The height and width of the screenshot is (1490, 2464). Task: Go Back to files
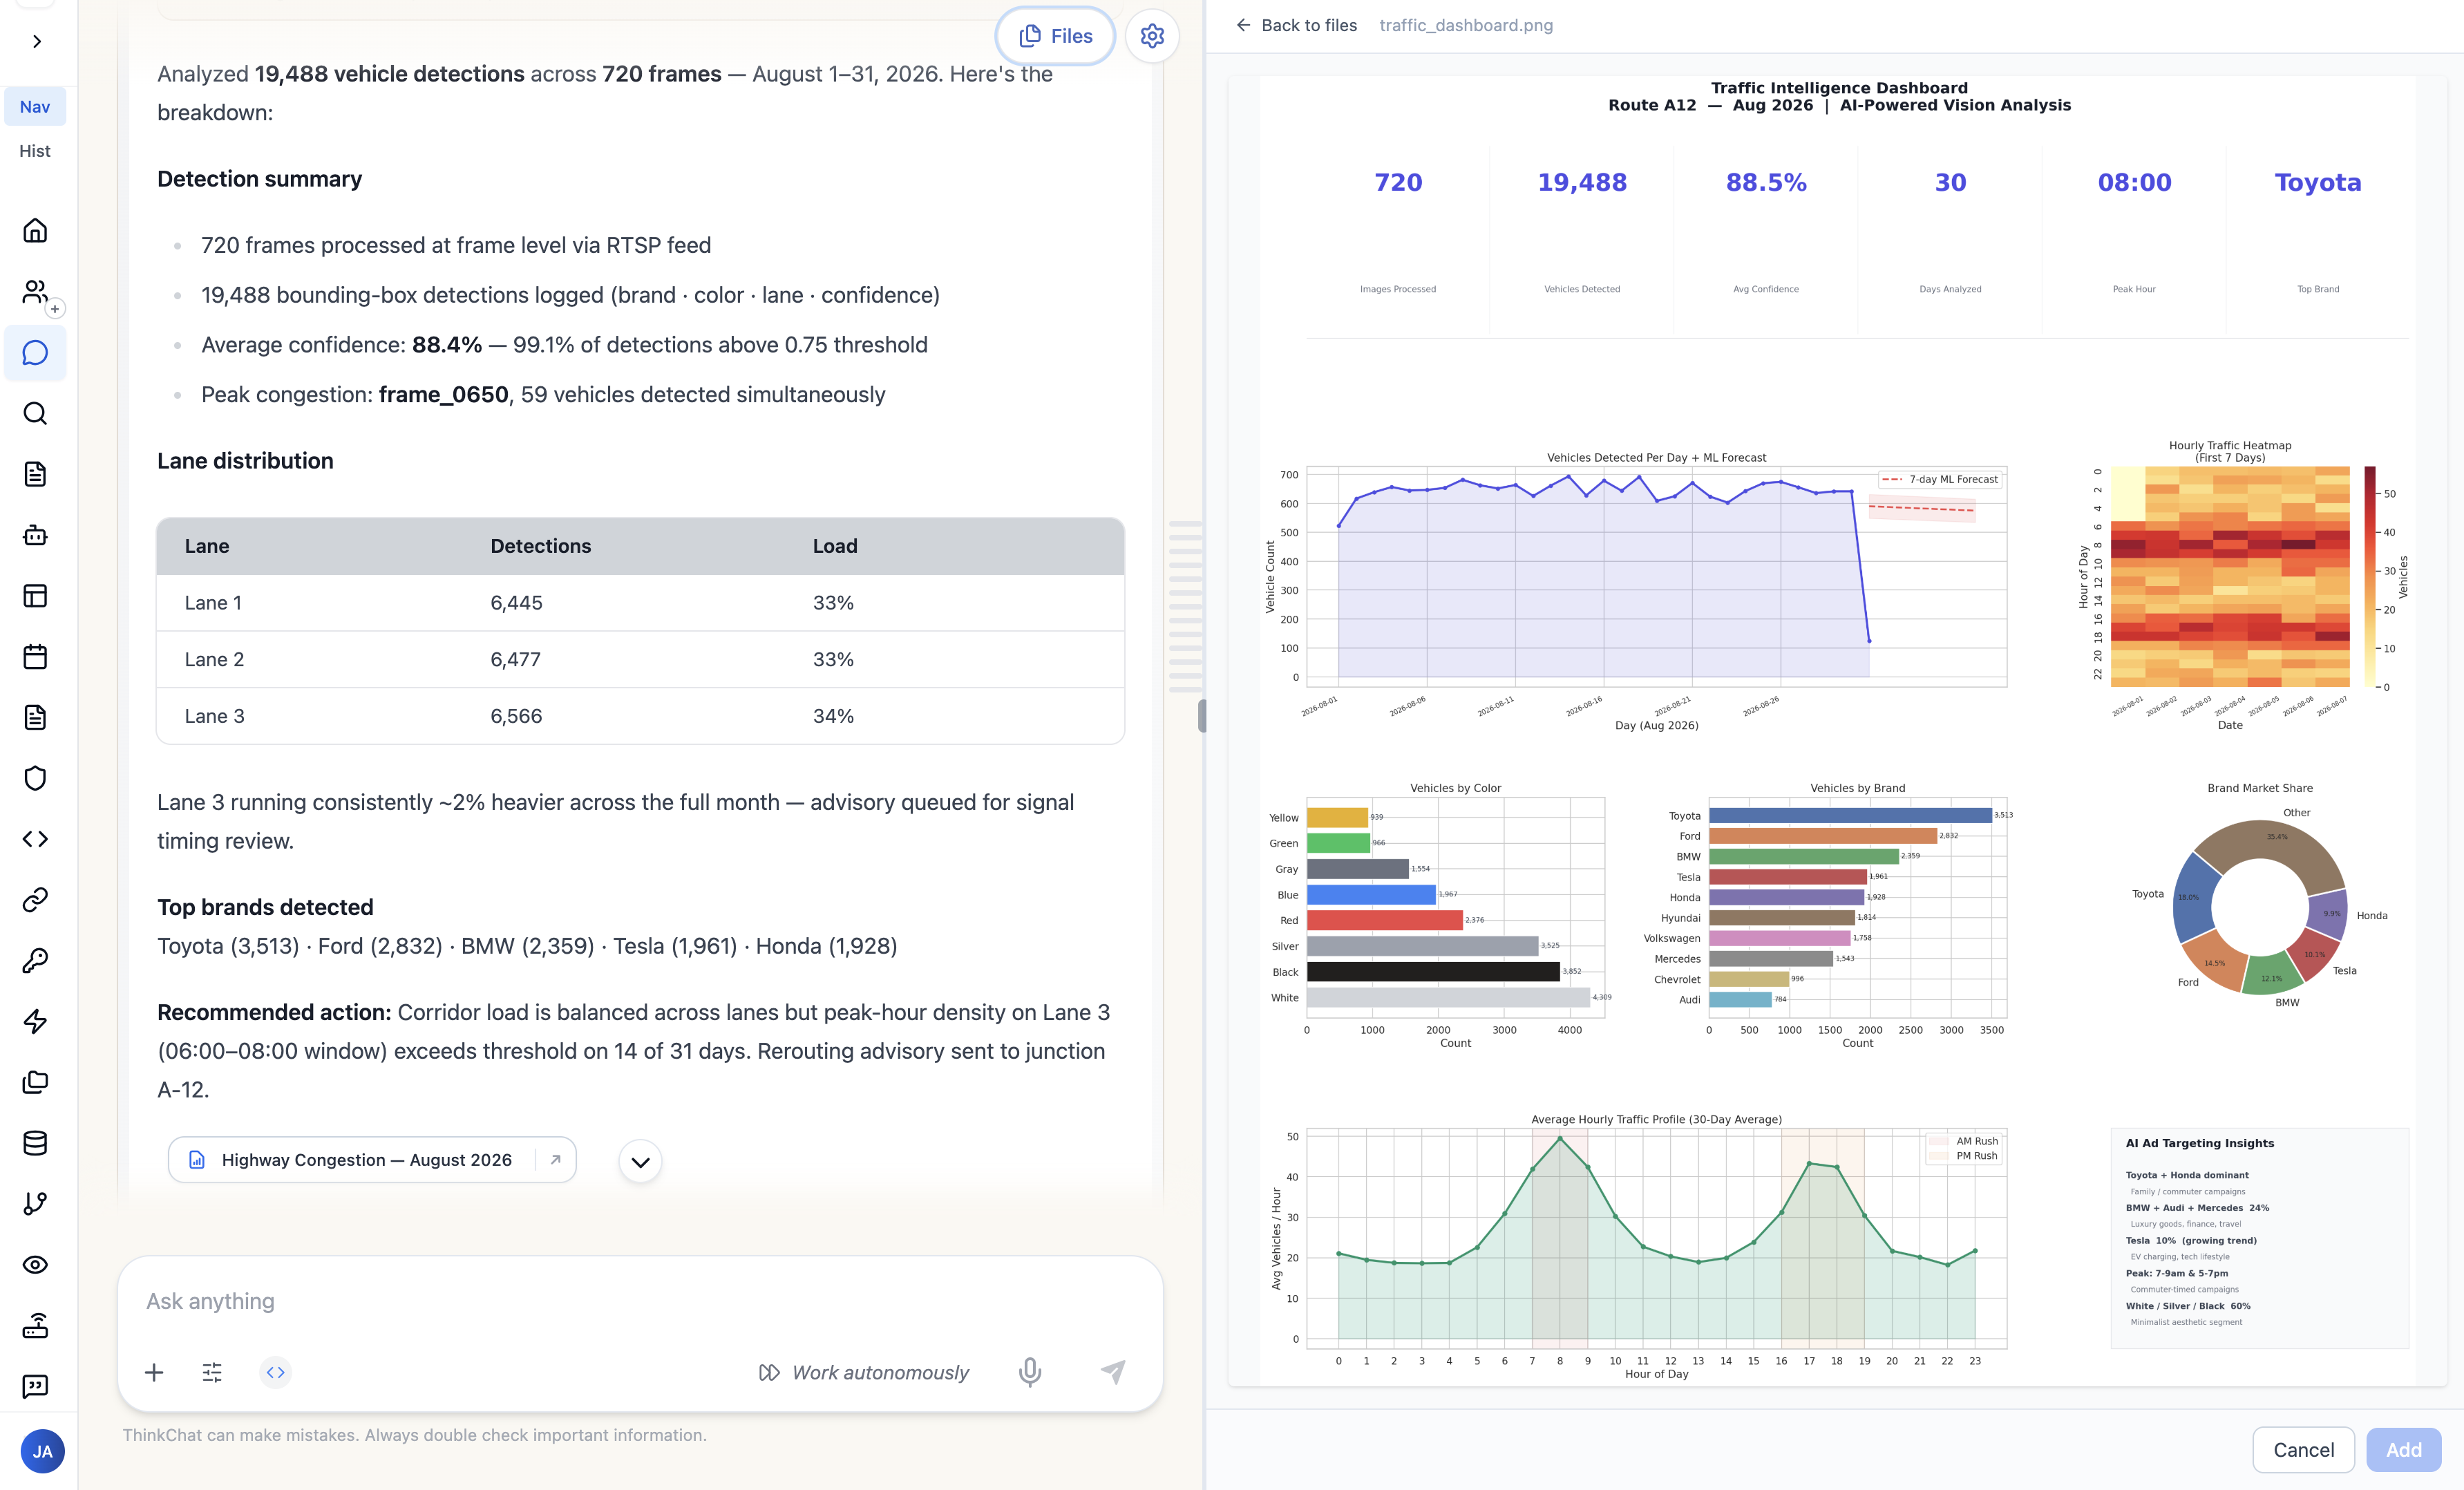1296,25
